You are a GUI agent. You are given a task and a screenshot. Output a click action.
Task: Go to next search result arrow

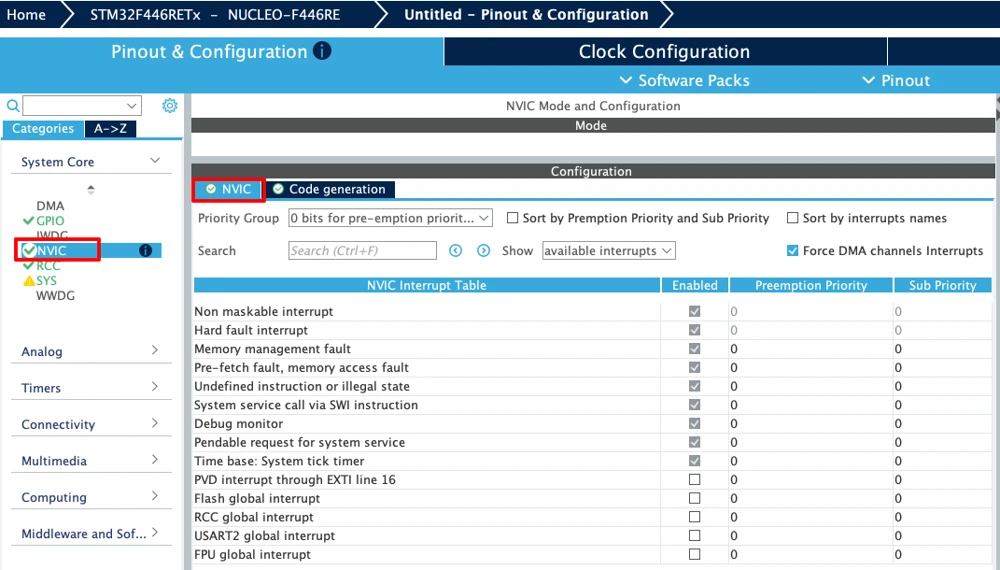click(483, 251)
